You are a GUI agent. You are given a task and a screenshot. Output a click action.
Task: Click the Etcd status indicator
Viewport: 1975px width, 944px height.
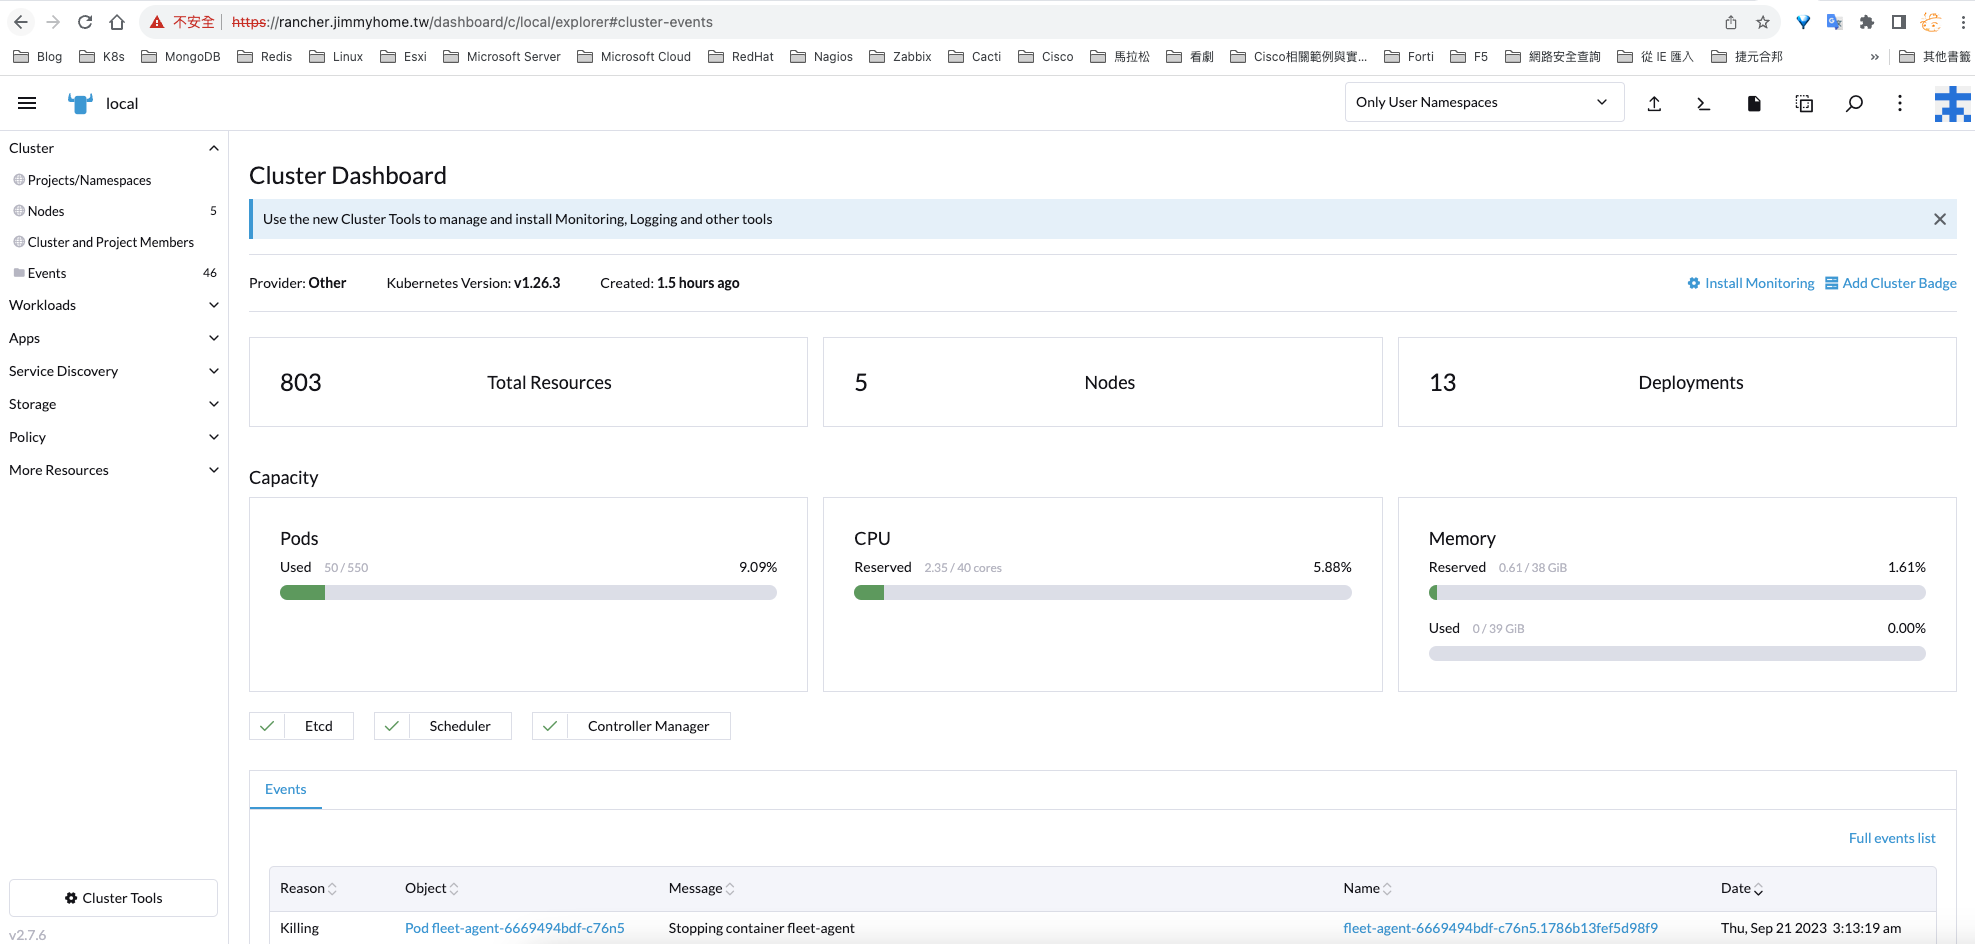[301, 726]
